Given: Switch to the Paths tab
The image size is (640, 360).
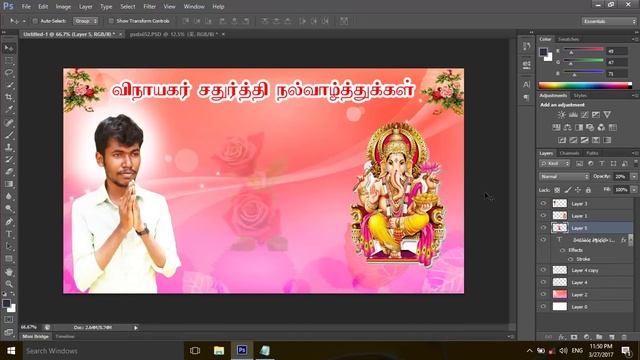Looking at the screenshot, I should click(x=592, y=153).
